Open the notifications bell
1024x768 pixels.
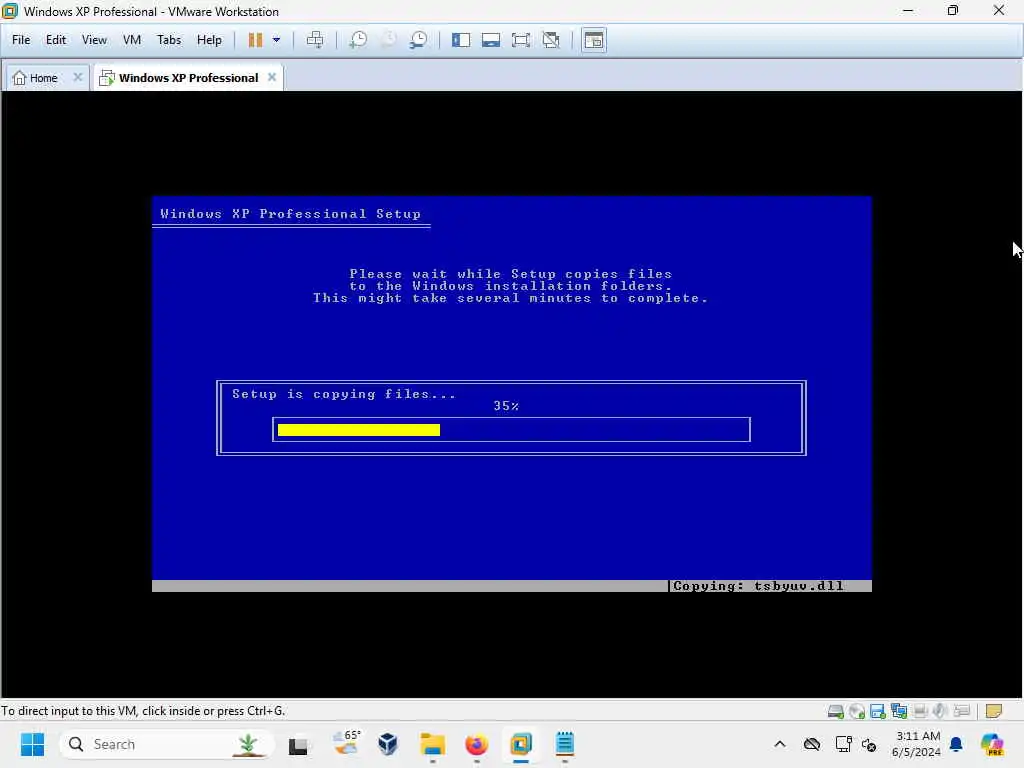click(956, 744)
